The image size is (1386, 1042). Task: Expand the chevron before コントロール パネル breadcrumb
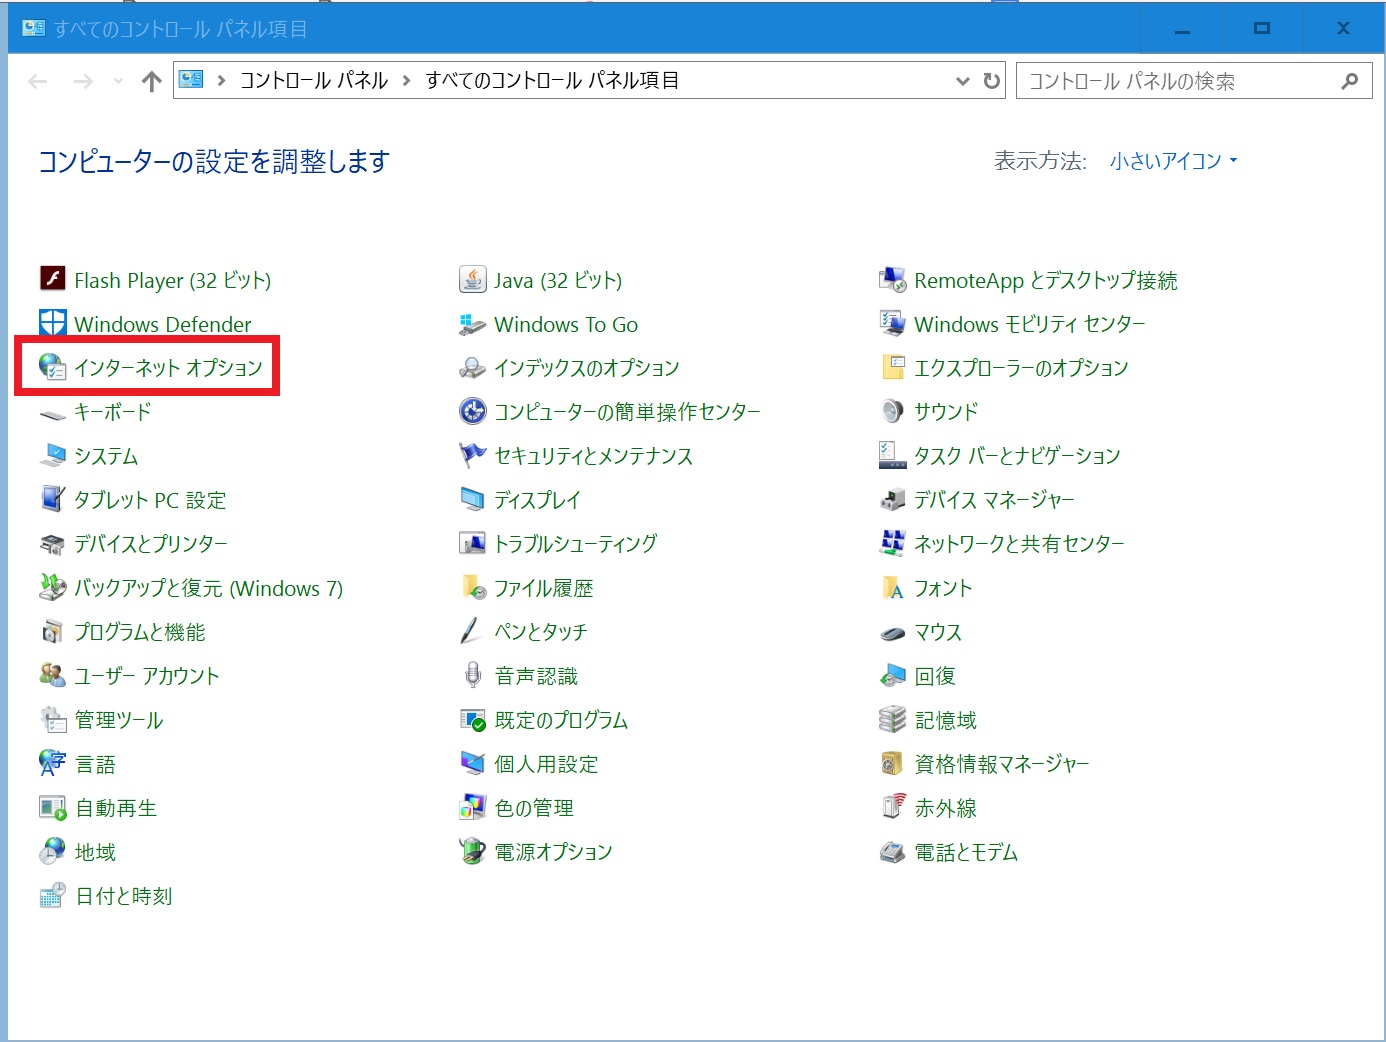pyautogui.click(x=221, y=81)
